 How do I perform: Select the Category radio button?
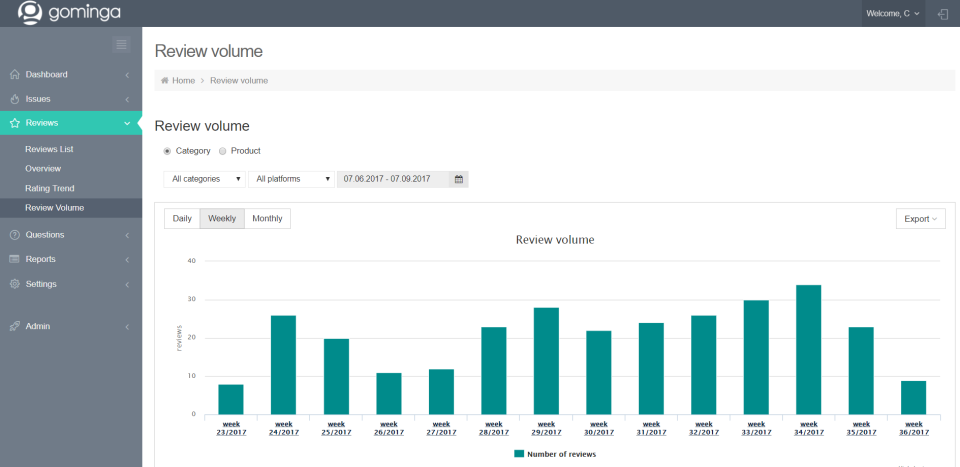[x=167, y=151]
